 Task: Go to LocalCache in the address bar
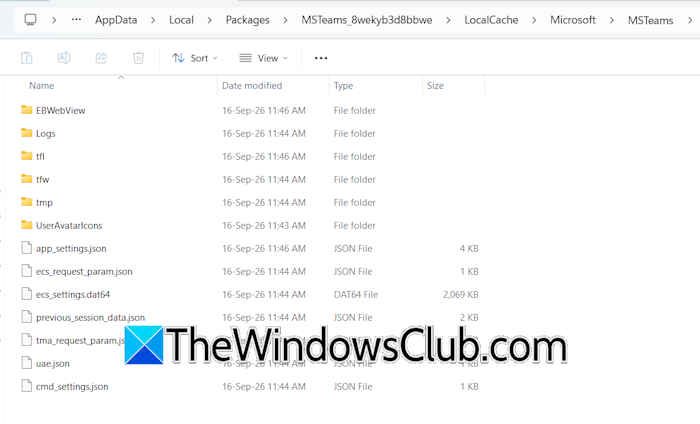[x=491, y=20]
